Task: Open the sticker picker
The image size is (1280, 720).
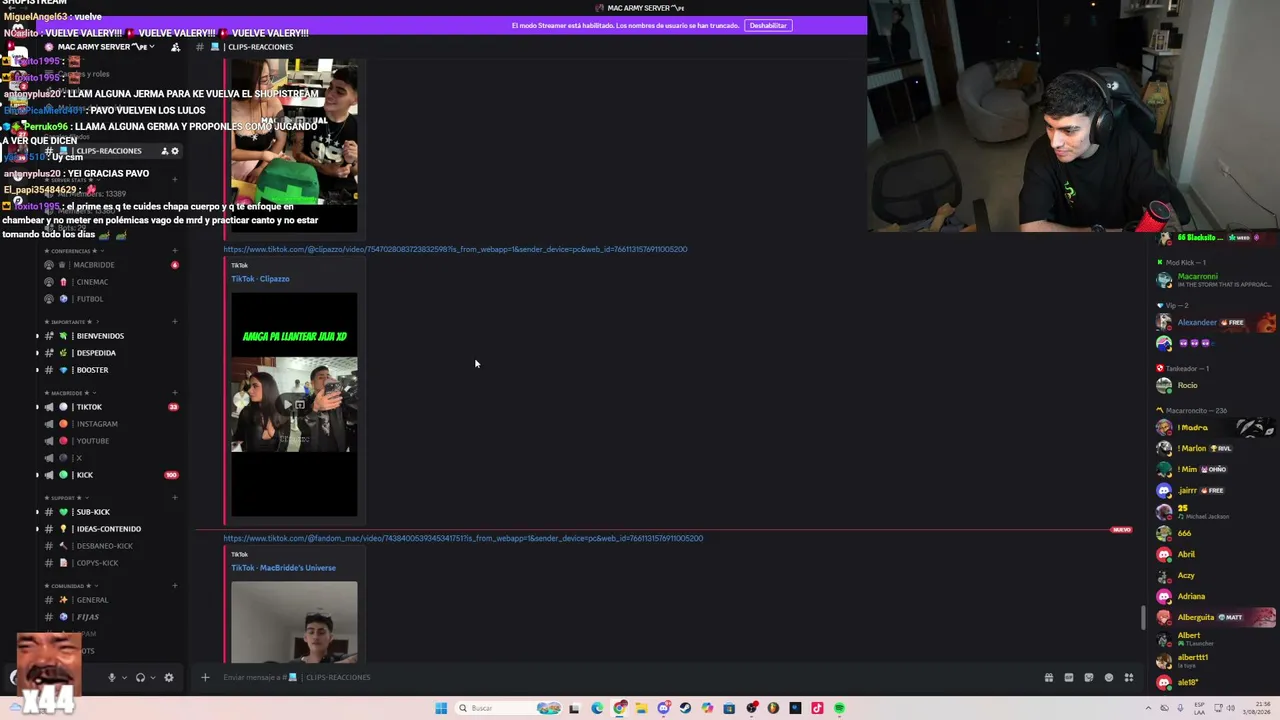Action: (x=1088, y=677)
